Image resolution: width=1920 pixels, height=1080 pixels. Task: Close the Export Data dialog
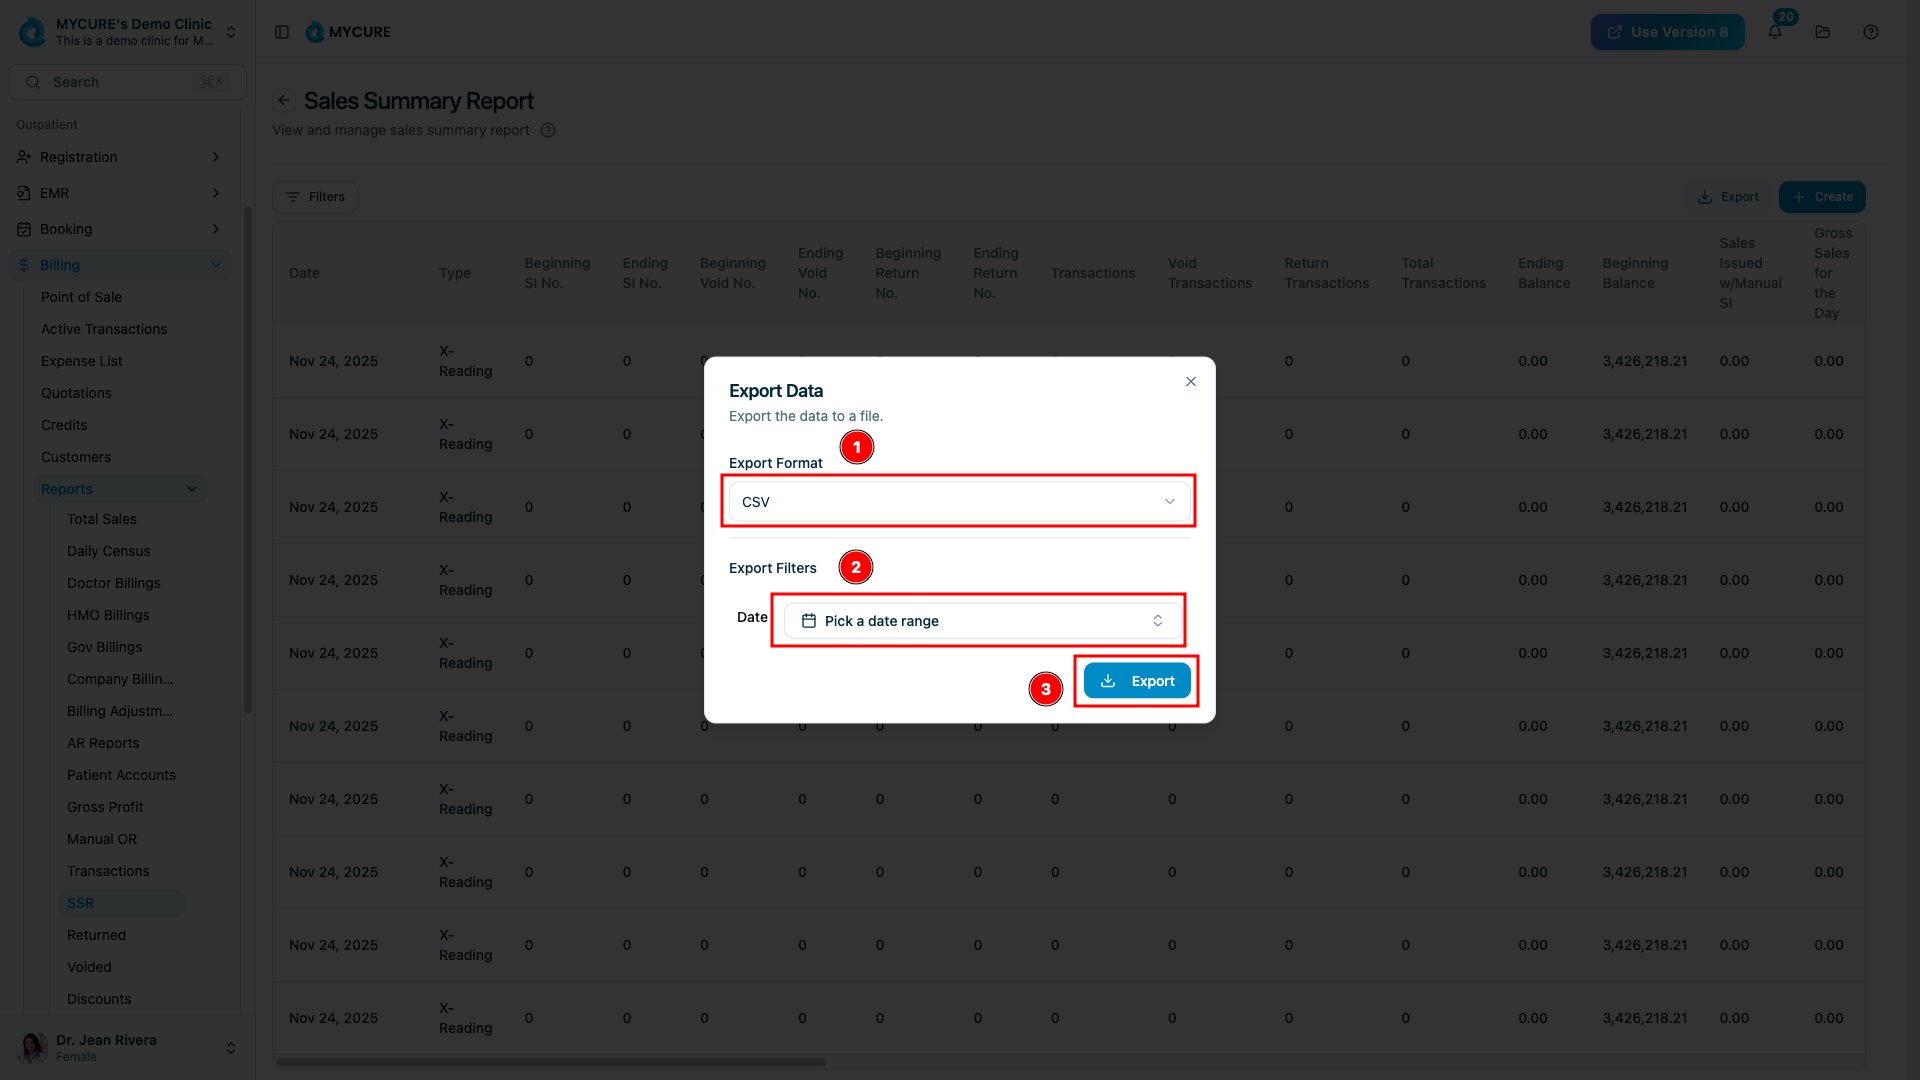1190,382
